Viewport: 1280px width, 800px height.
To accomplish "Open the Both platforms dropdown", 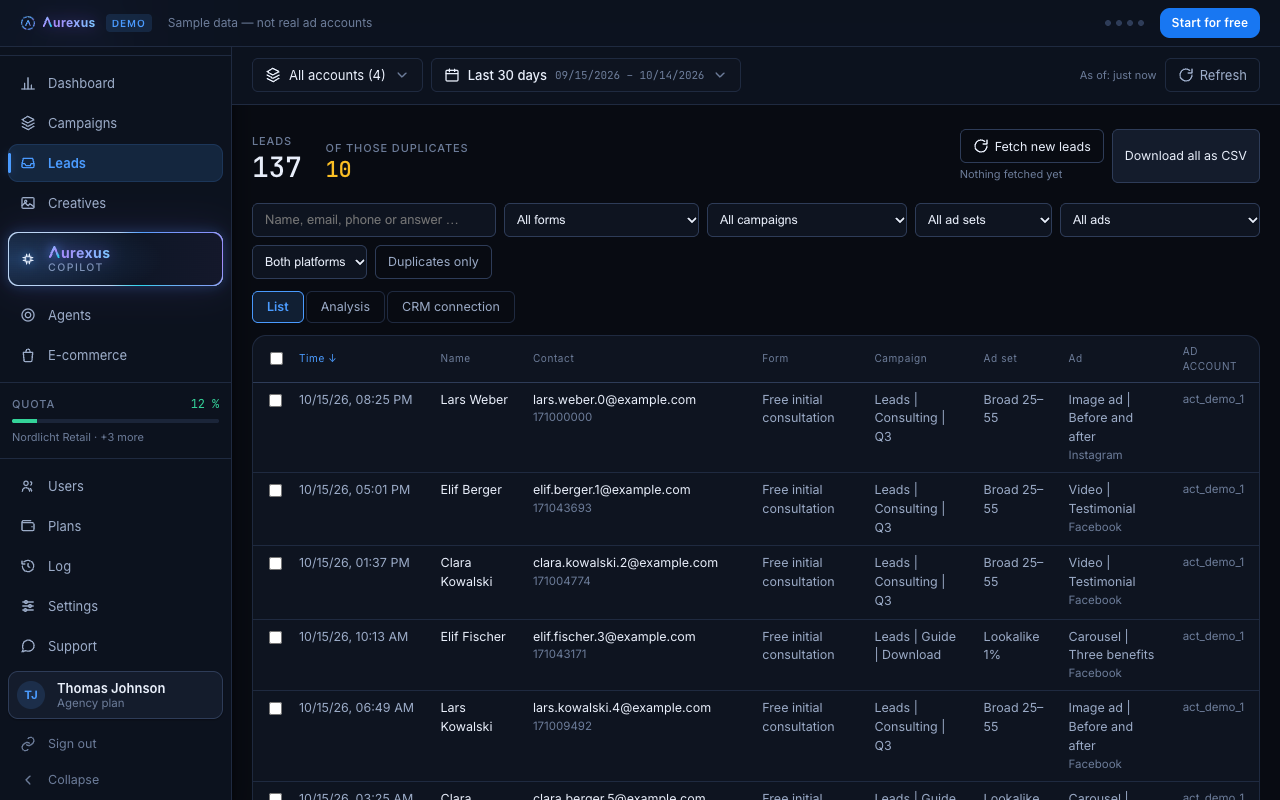I will point(309,262).
